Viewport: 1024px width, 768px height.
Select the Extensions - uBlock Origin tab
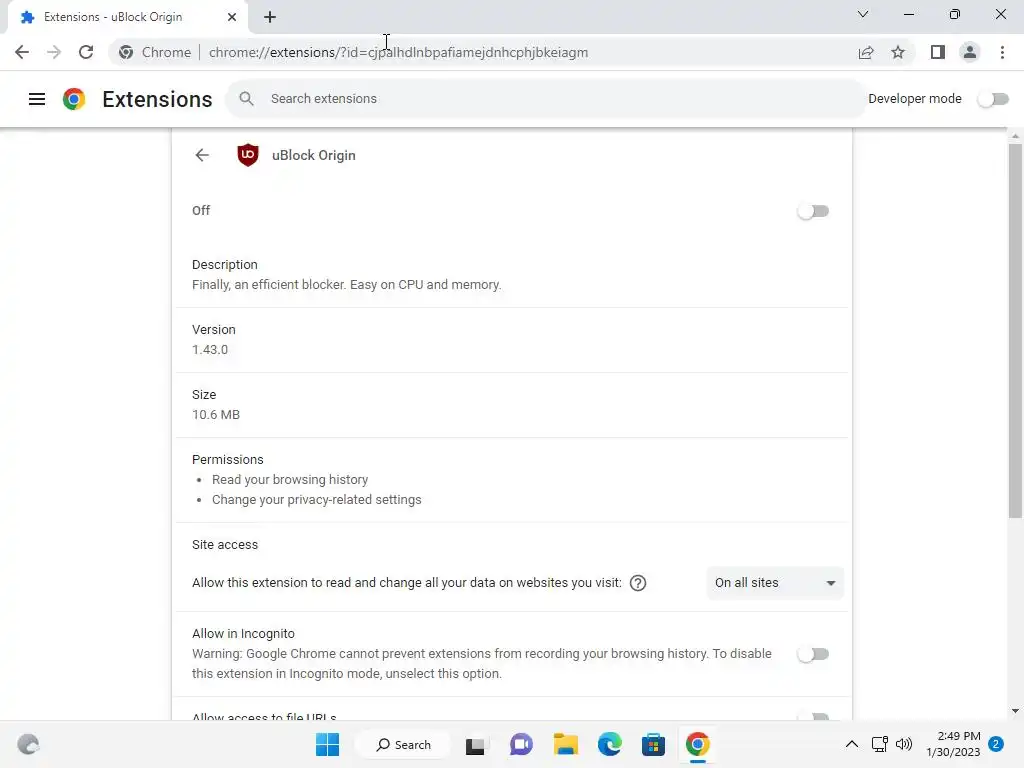point(127,17)
